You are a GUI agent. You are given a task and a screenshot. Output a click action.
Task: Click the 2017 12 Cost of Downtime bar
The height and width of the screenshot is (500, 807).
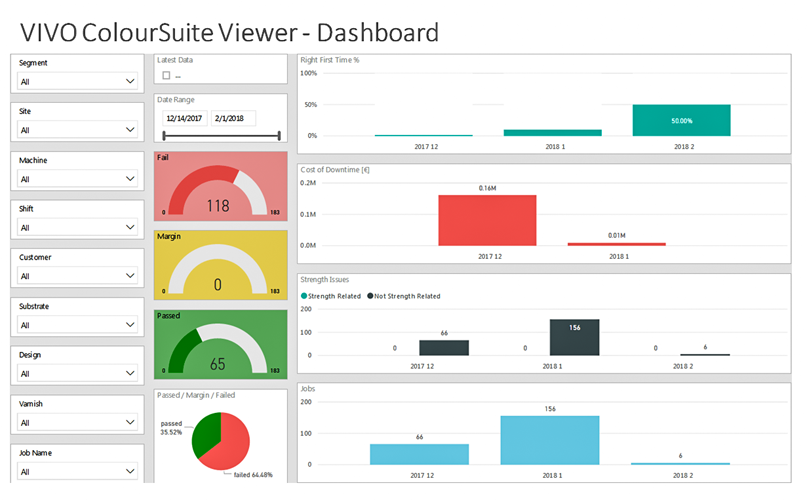(x=487, y=220)
